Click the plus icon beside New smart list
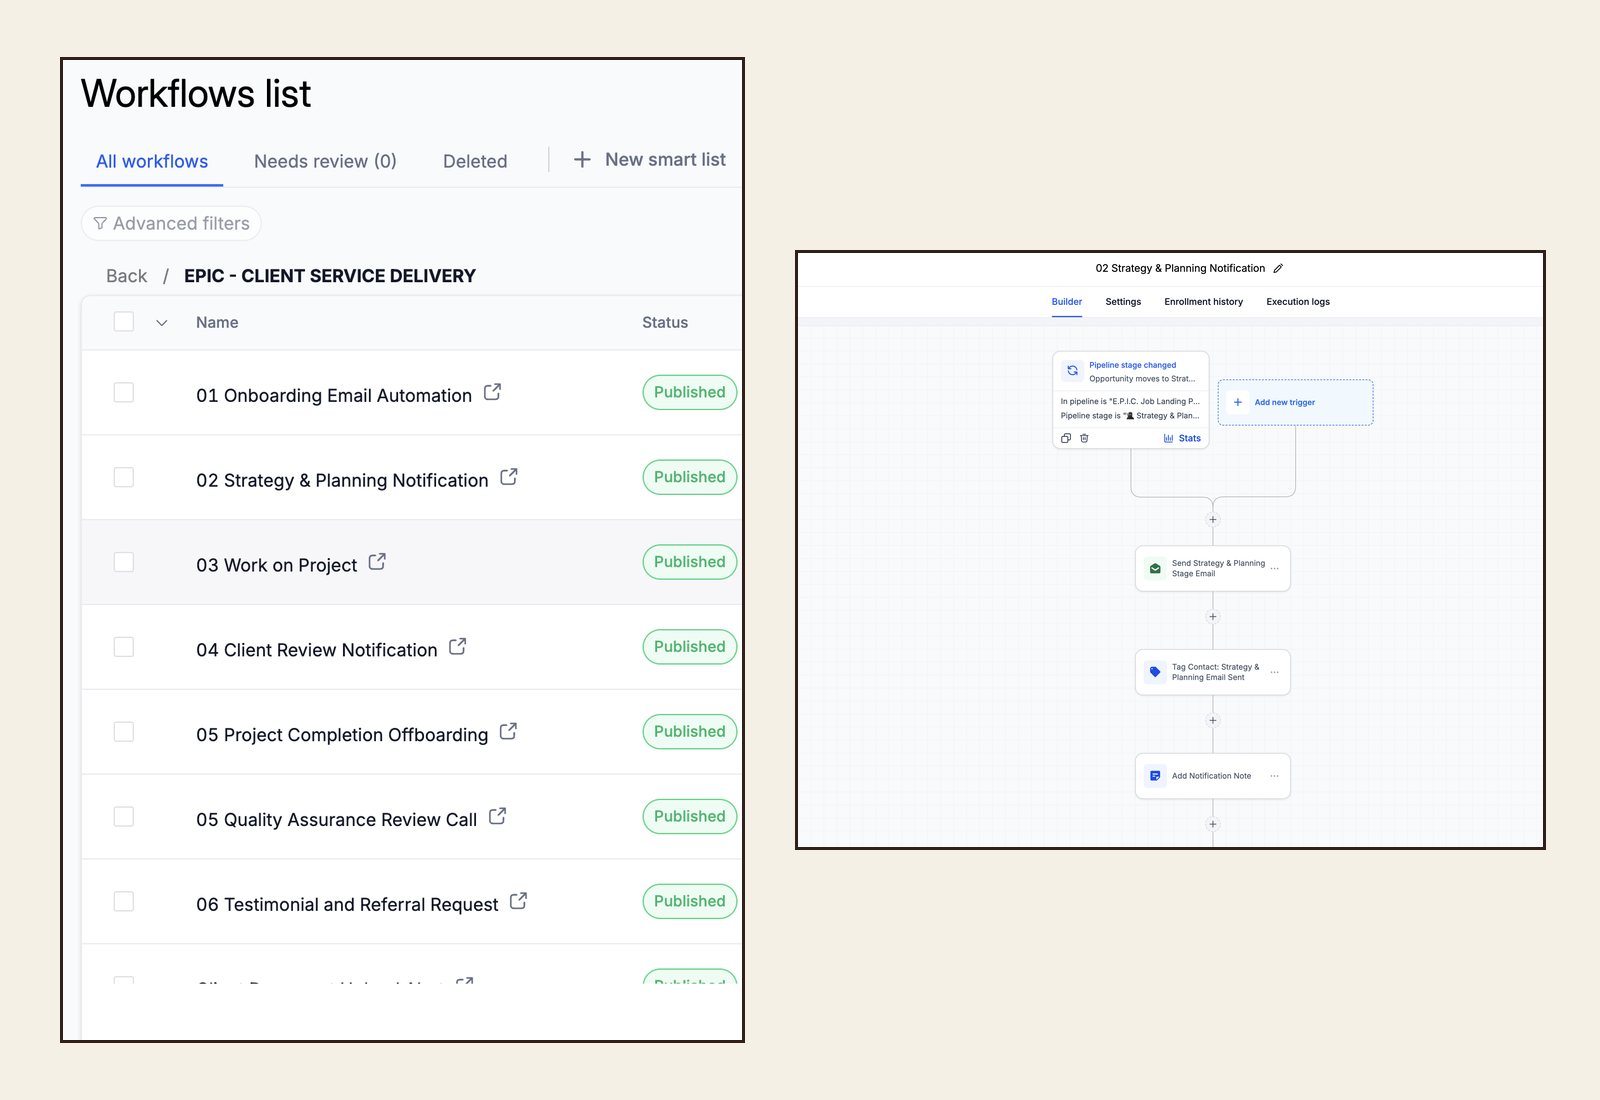Image resolution: width=1600 pixels, height=1100 pixels. pos(582,159)
